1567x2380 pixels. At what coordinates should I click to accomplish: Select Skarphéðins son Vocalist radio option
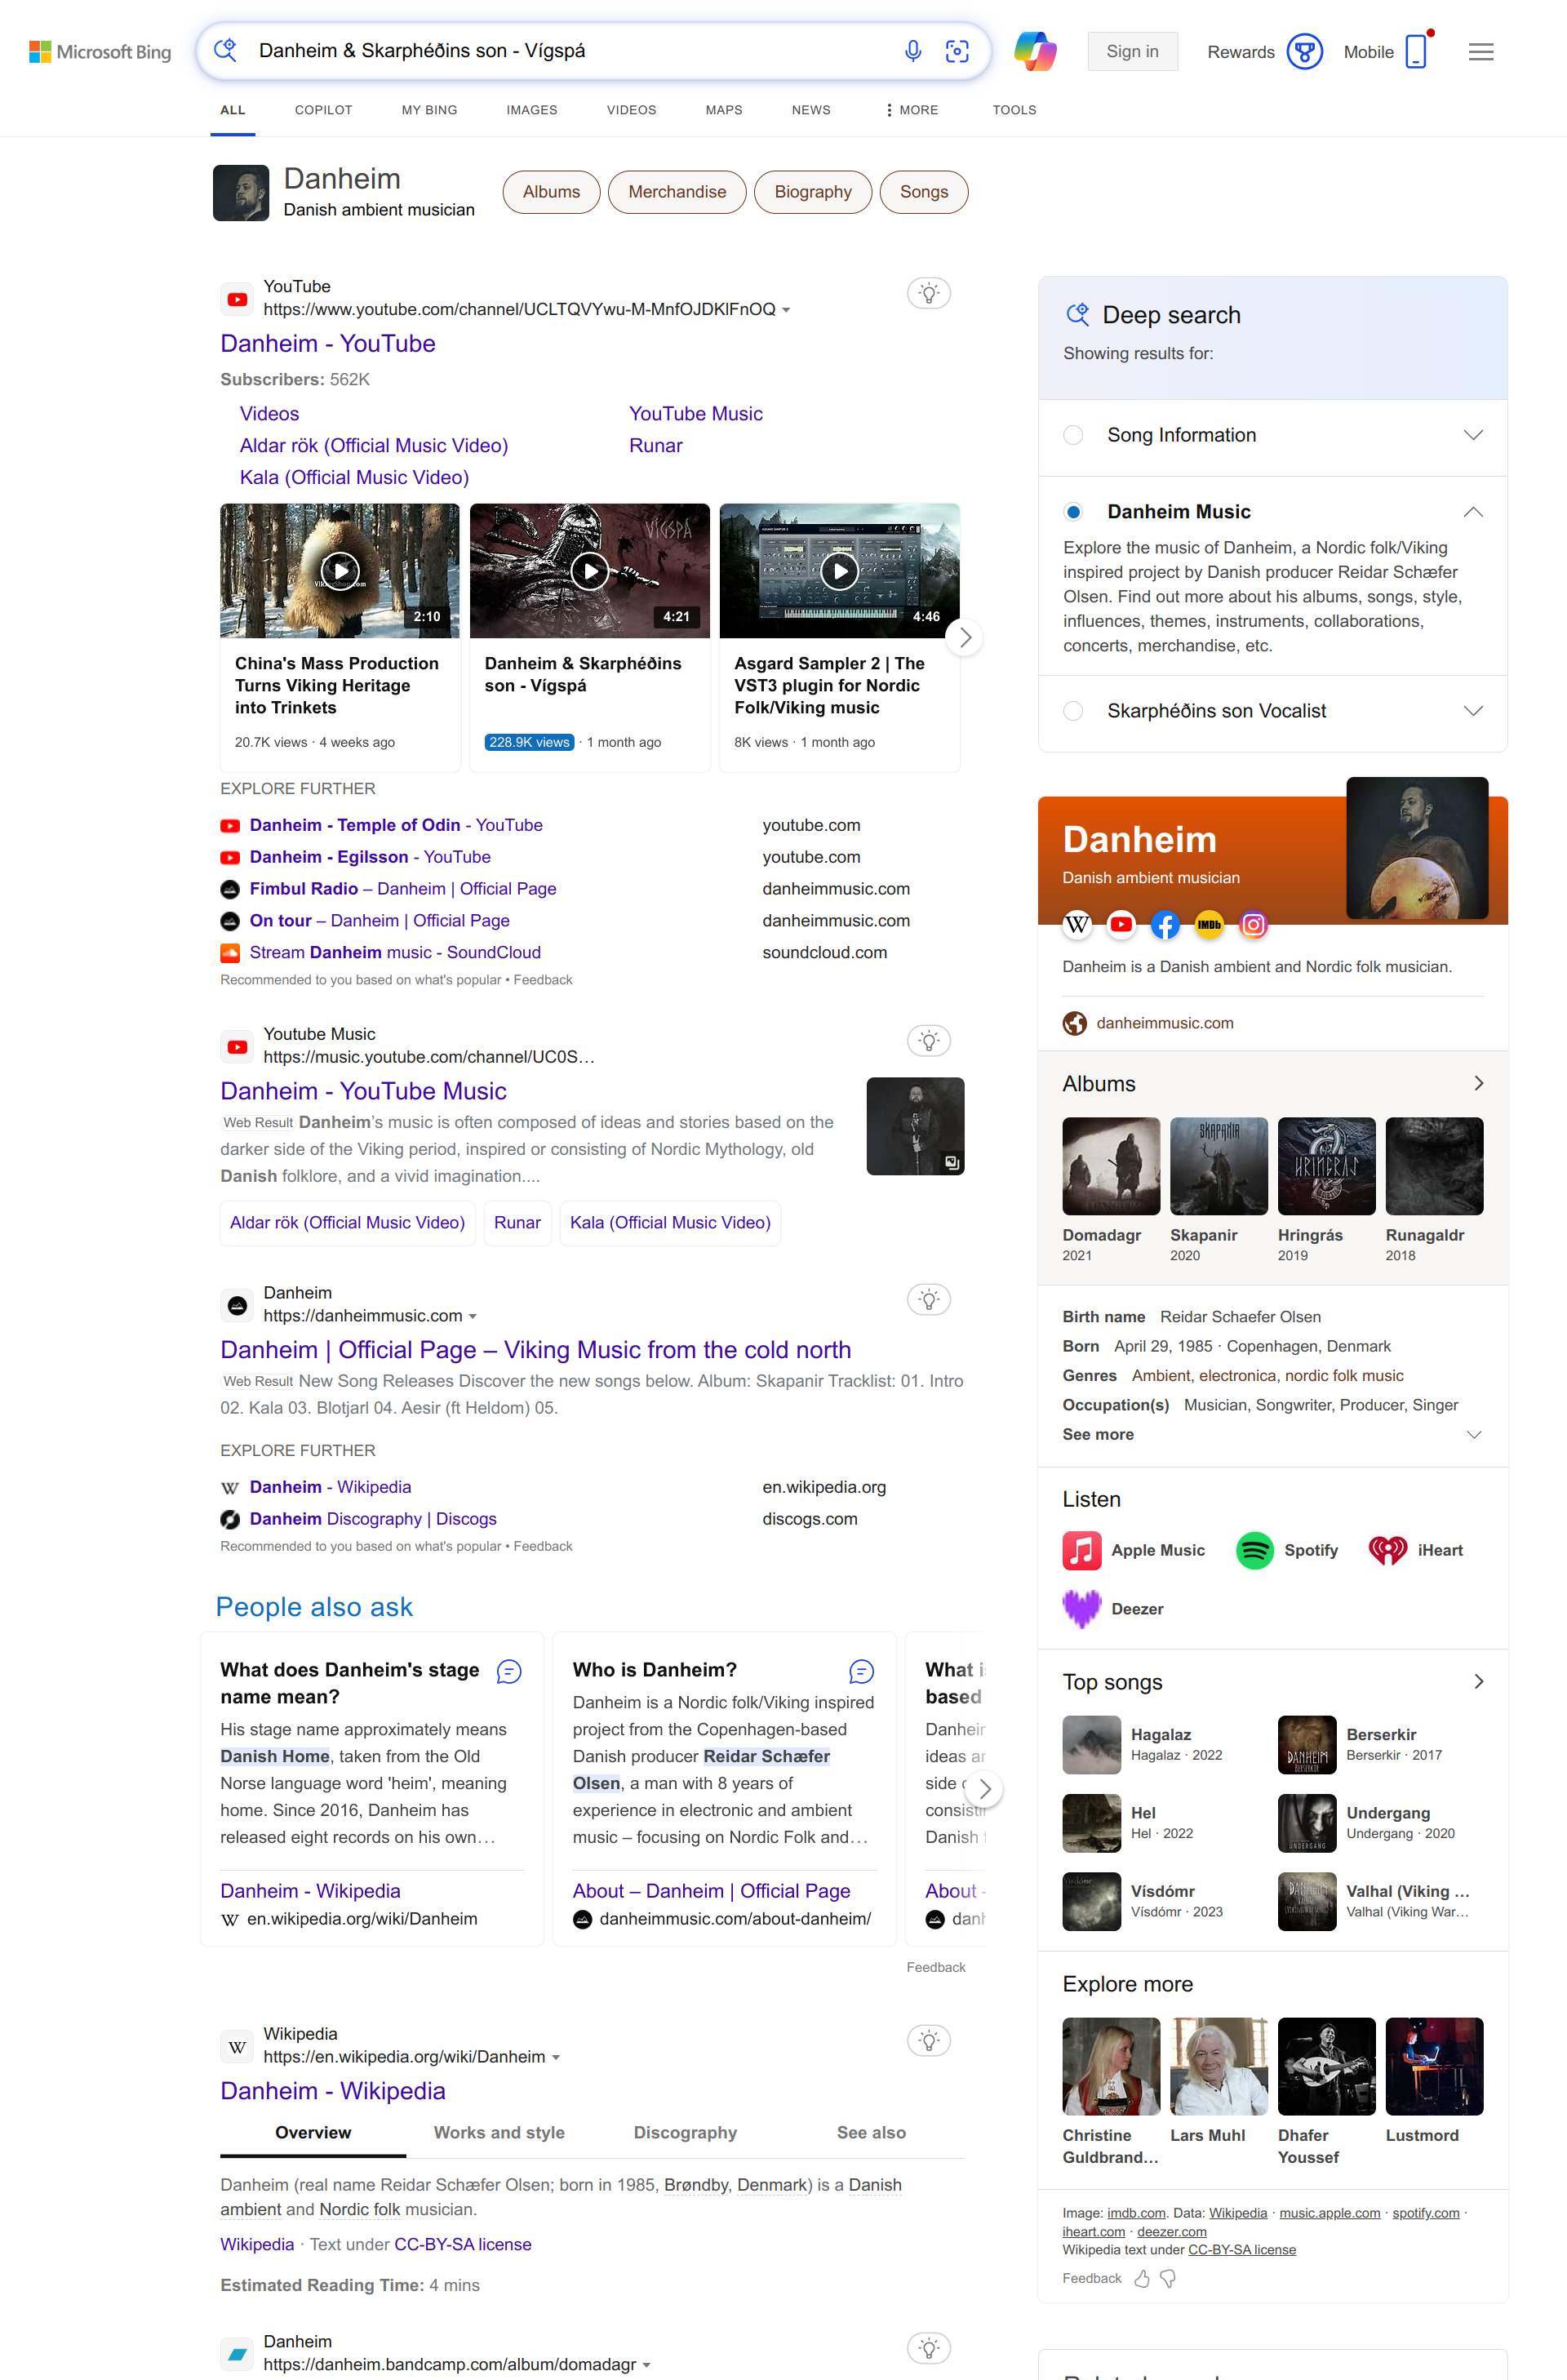1073,711
